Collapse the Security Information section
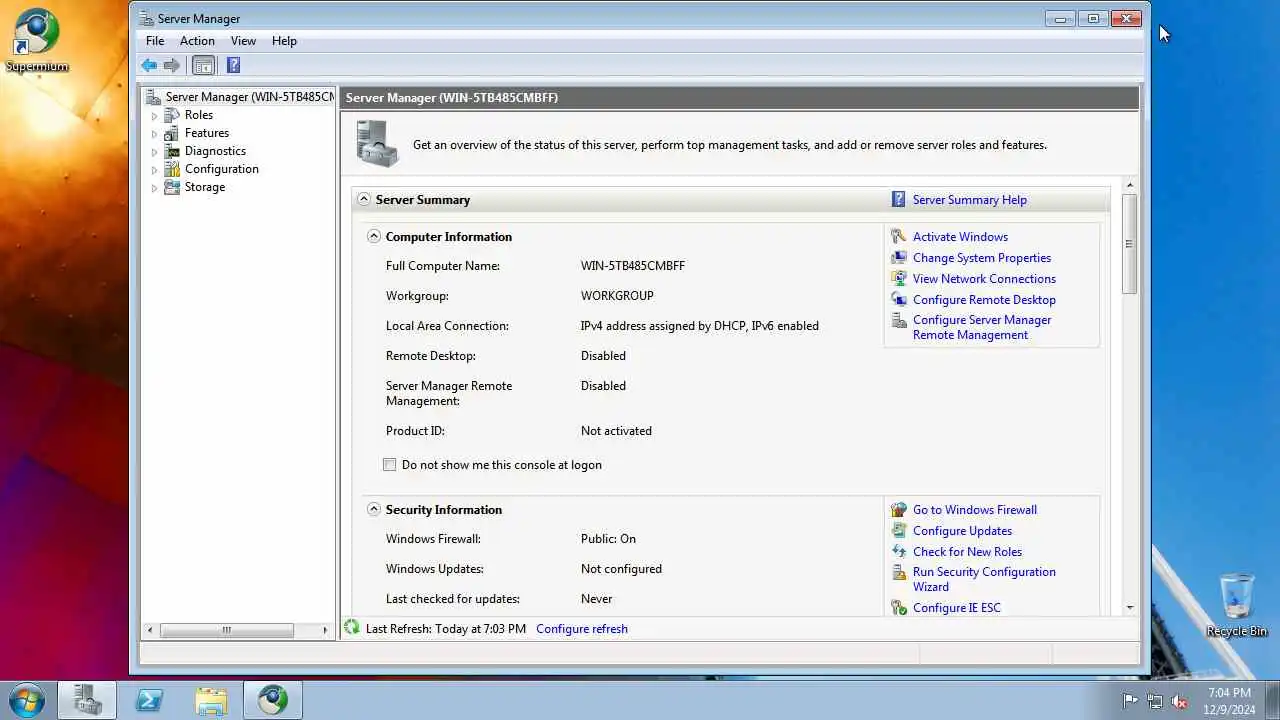Screen dimensions: 1280x720 374,509
